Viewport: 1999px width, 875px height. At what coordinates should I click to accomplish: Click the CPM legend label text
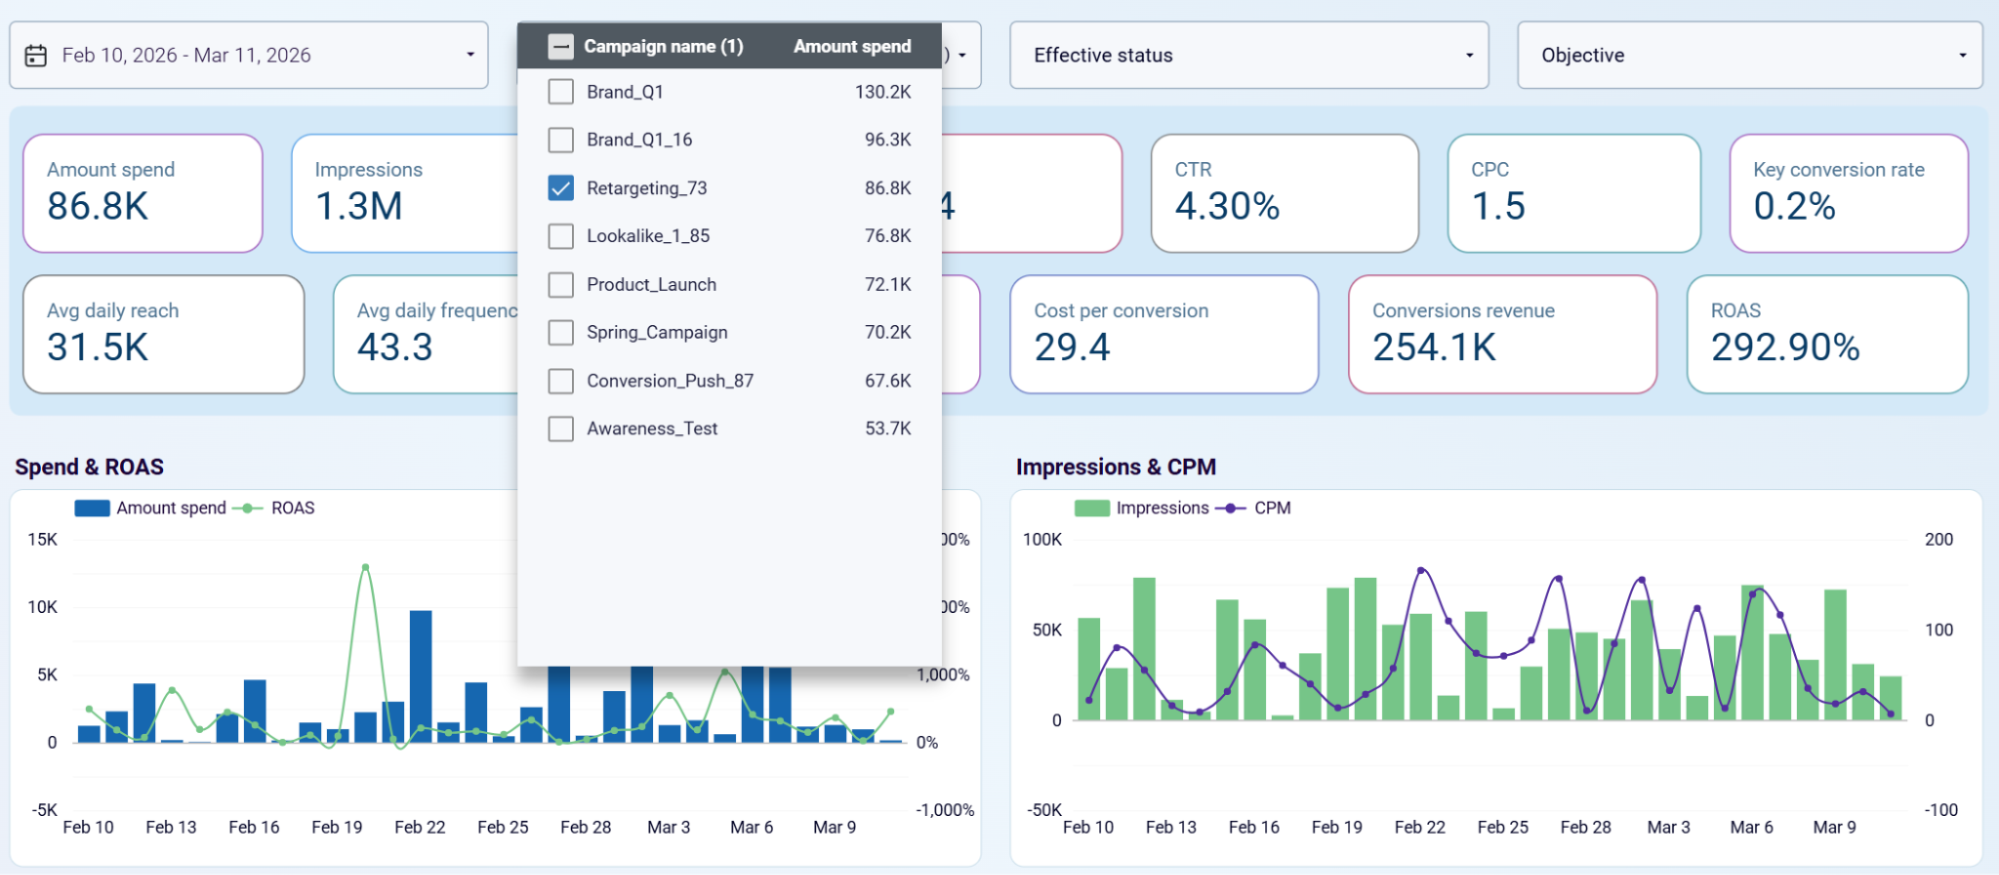(x=1272, y=508)
